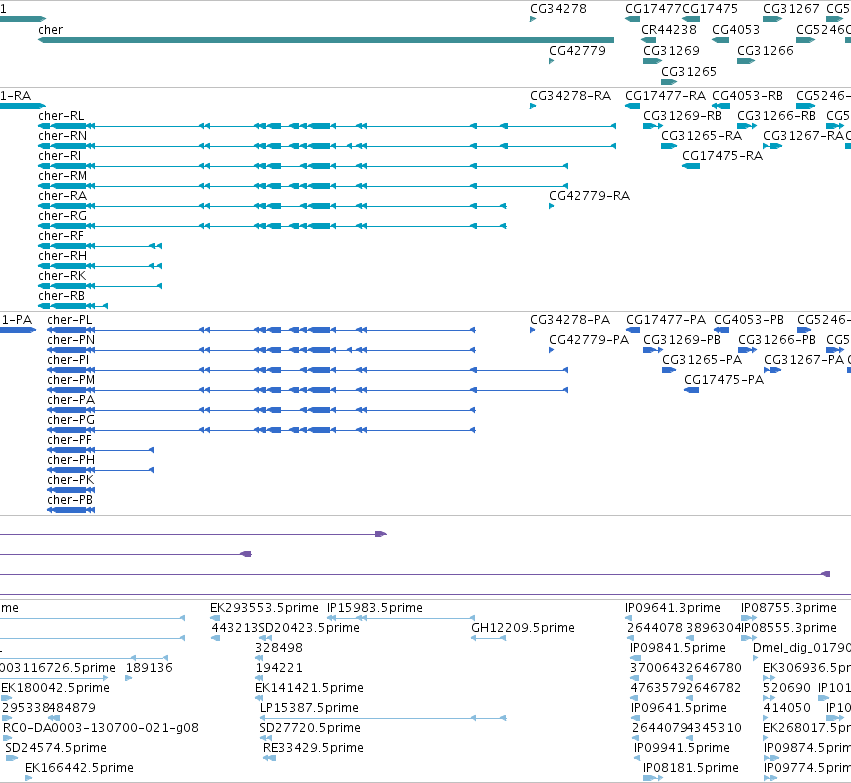Open the CG17477-PA protein label
The height and width of the screenshot is (783, 851).
[666, 320]
